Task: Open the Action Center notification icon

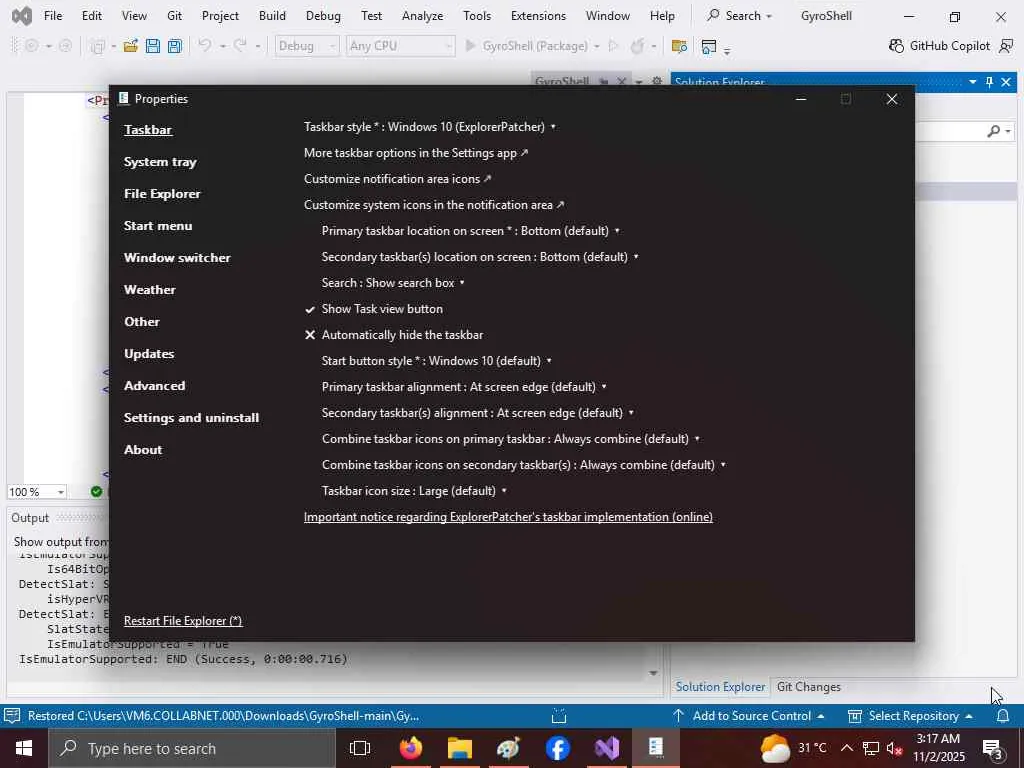Action: [x=994, y=748]
